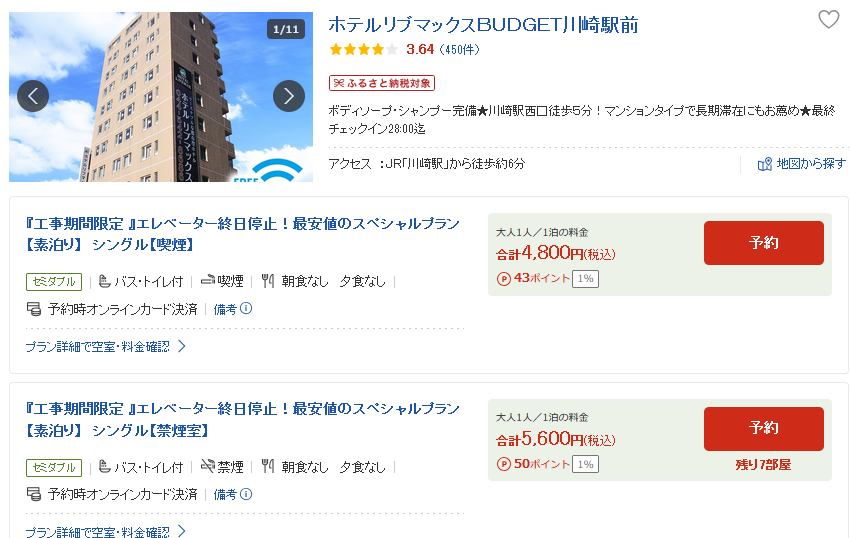Add hotel to favorites with heart icon
This screenshot has height=538, width=850.
pos(828,20)
